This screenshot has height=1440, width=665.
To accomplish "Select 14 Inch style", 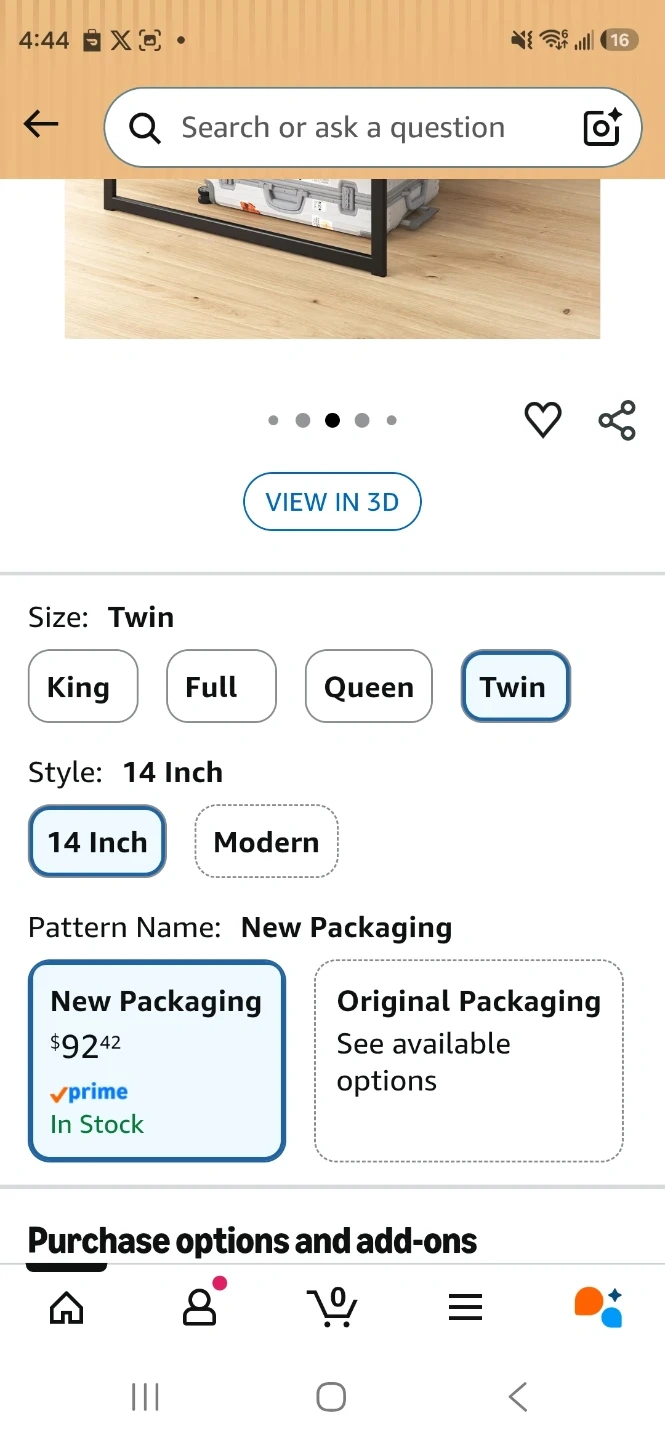I will (x=97, y=842).
